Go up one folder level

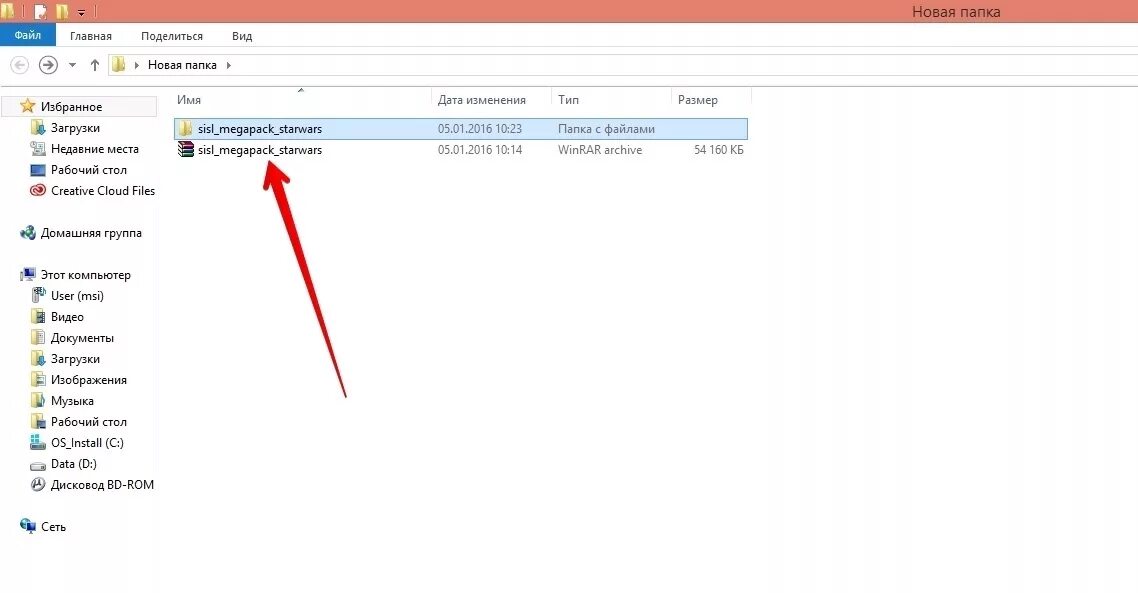94,65
